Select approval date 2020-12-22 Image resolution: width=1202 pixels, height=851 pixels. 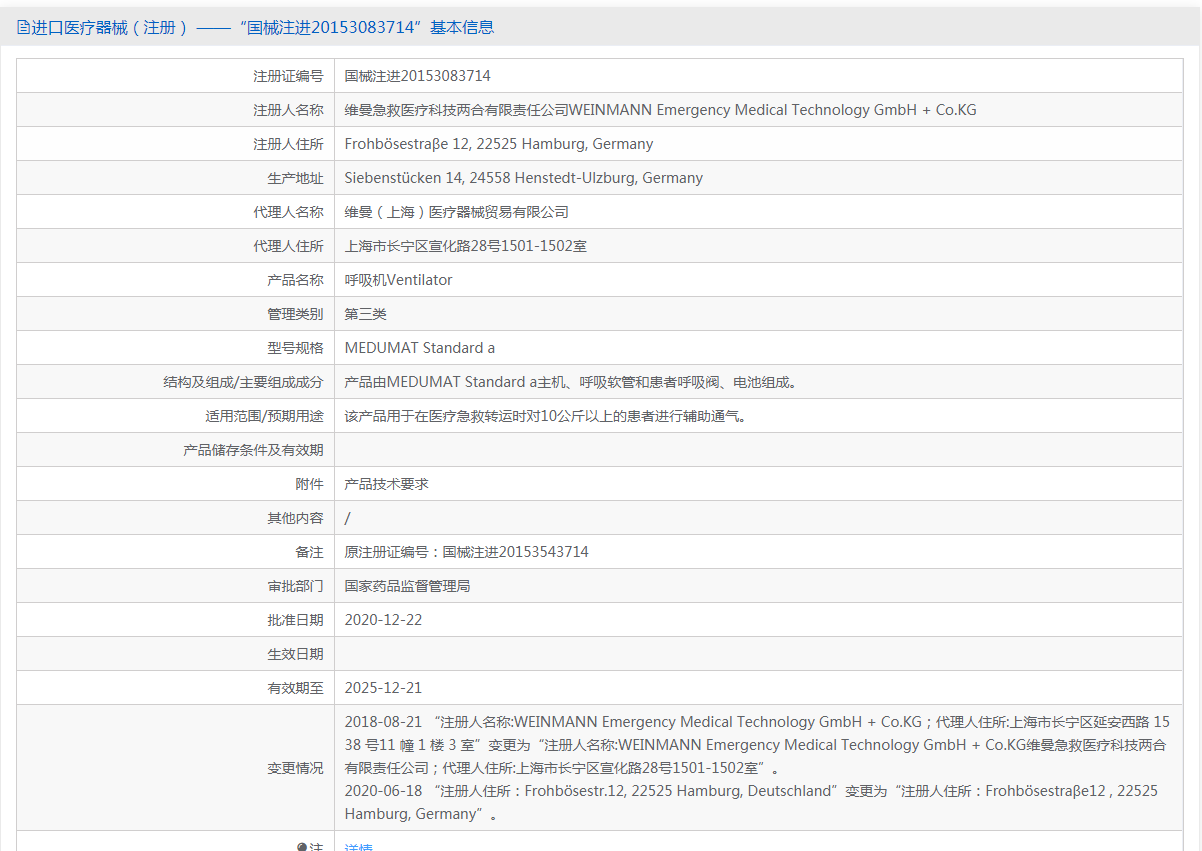pos(384,620)
